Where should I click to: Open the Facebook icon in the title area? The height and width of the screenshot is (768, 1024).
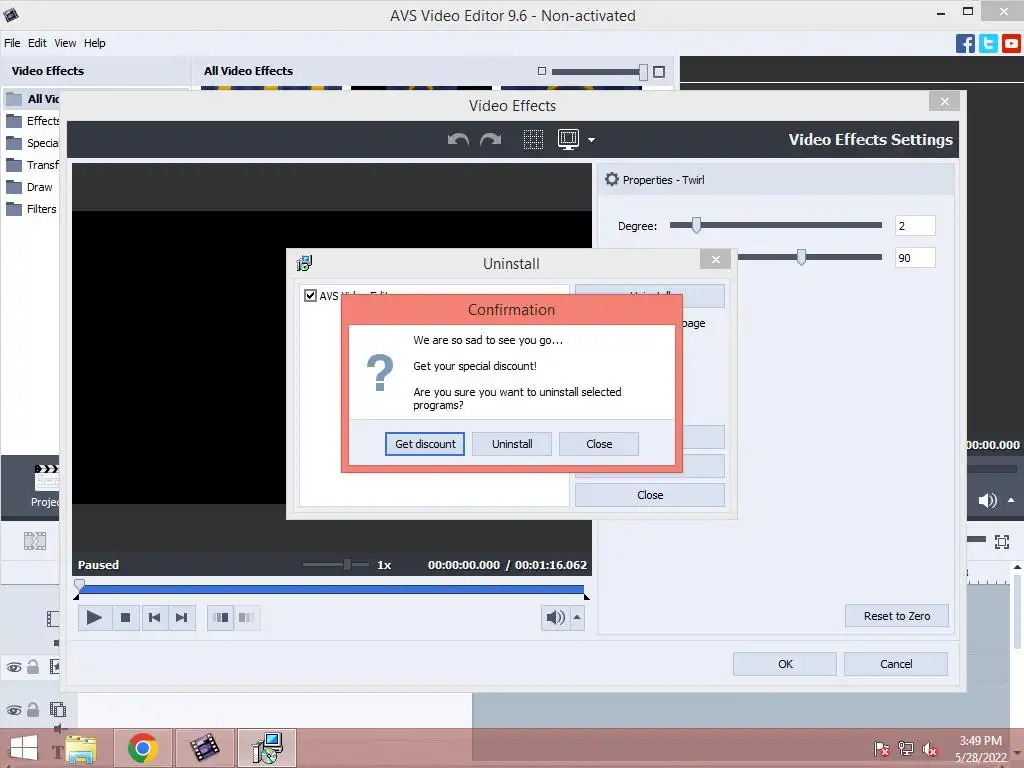965,44
